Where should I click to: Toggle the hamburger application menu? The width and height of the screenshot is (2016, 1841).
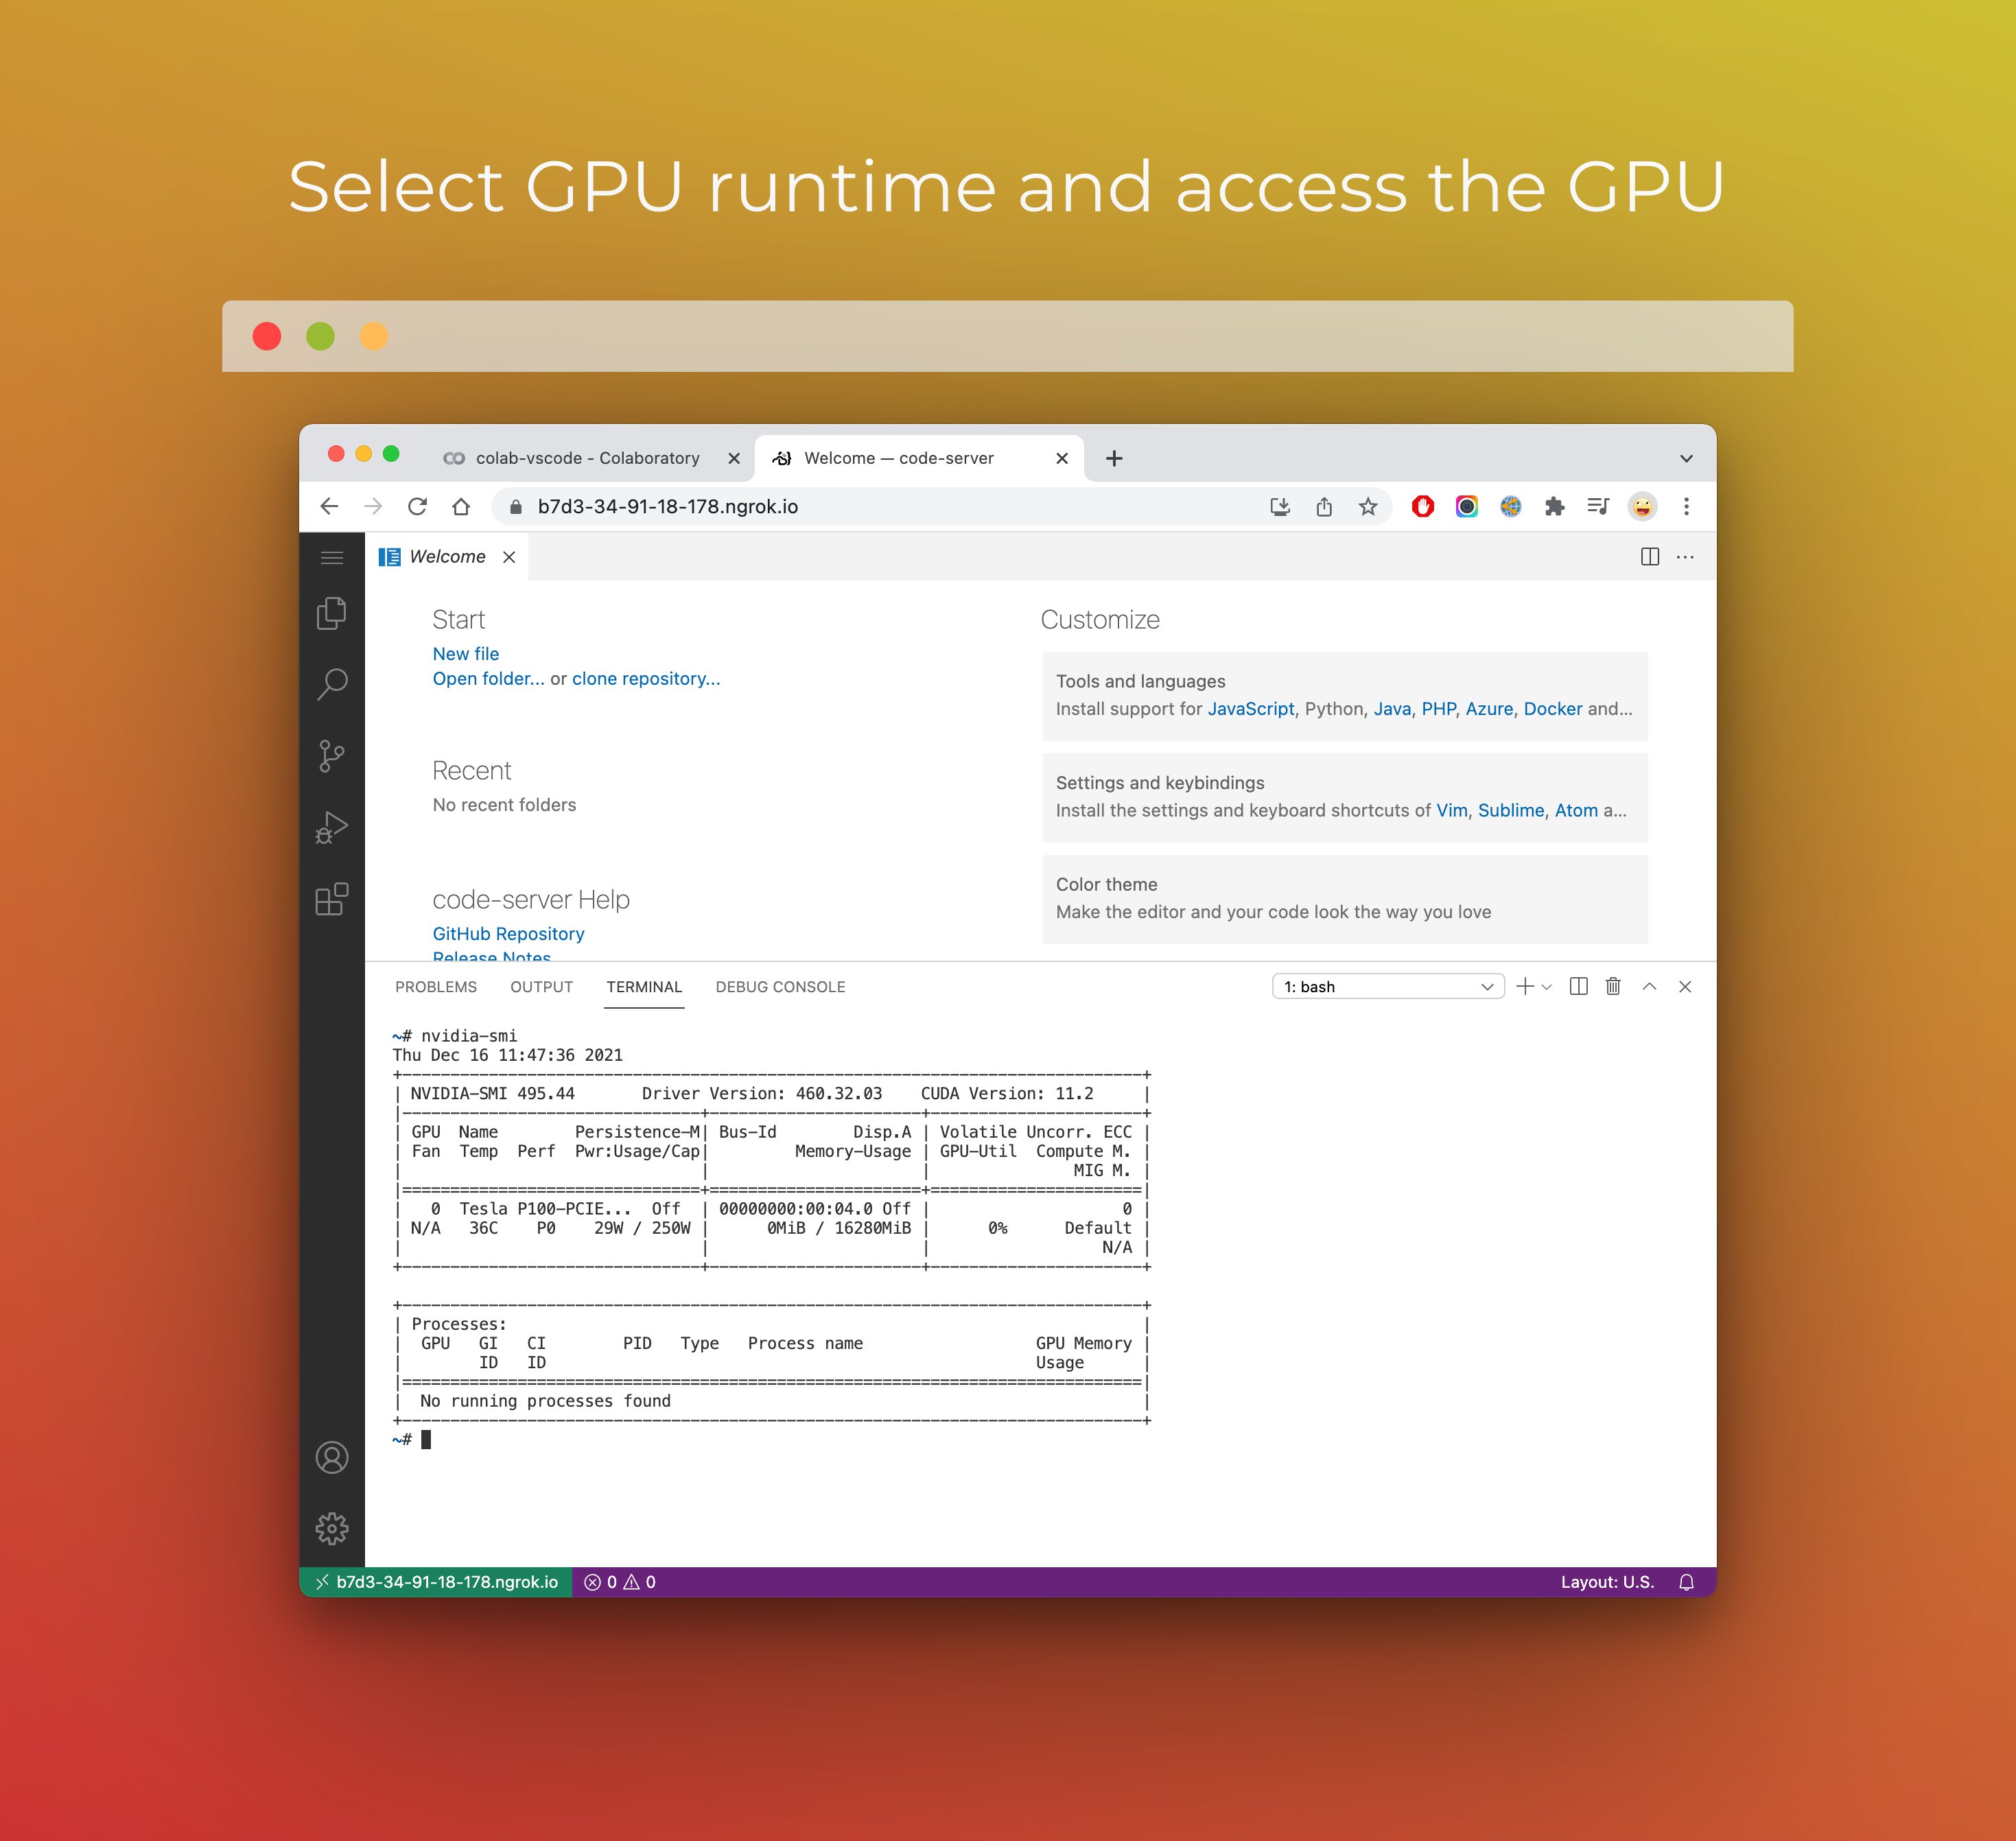pos(331,557)
